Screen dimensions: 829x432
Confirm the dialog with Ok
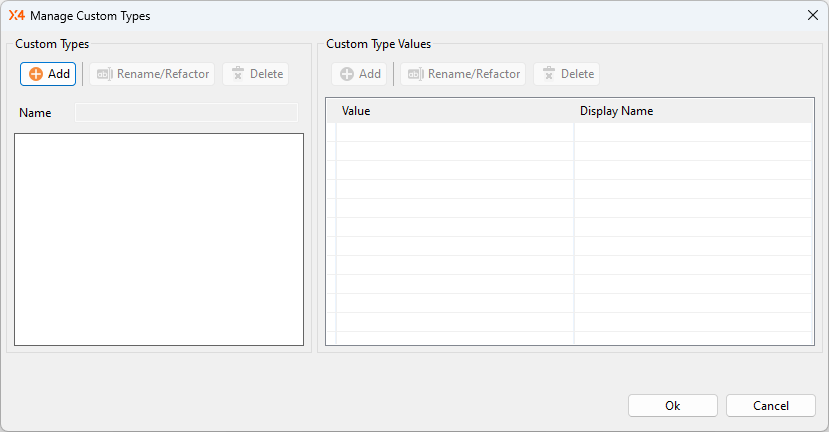672,406
